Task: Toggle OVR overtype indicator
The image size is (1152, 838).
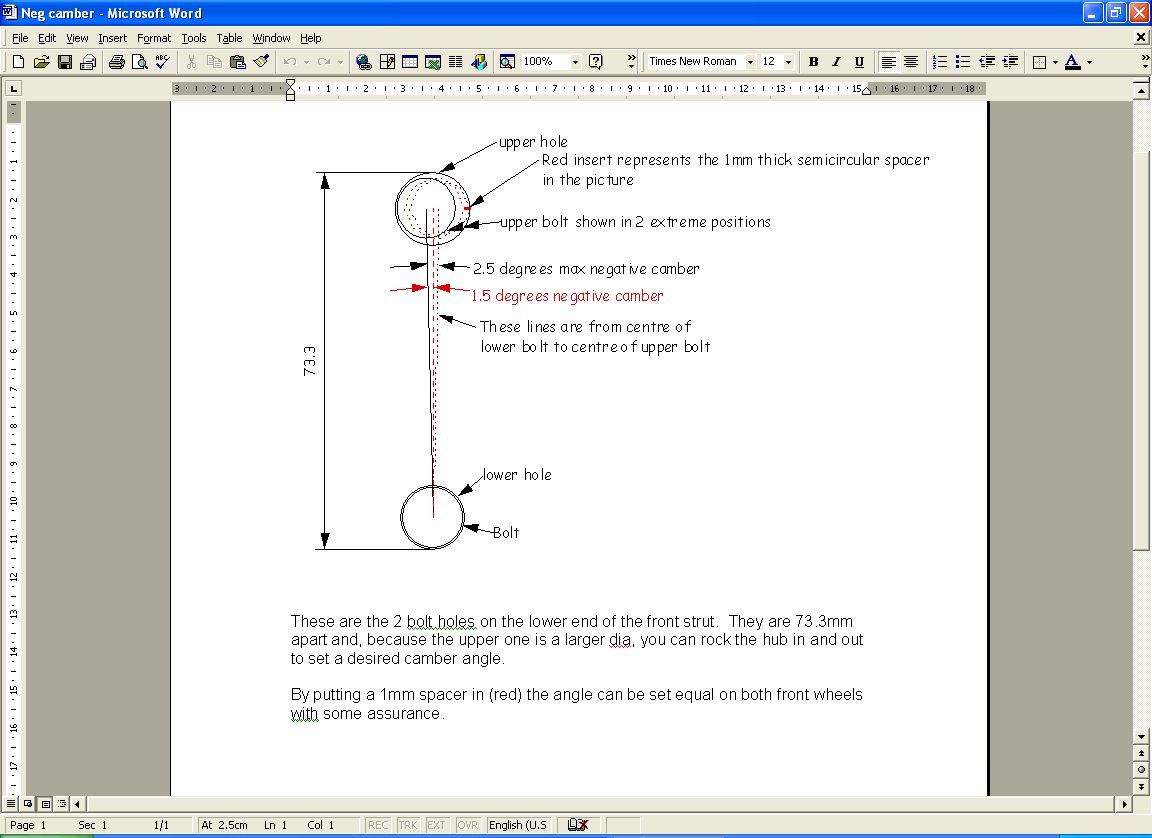Action: pyautogui.click(x=467, y=825)
